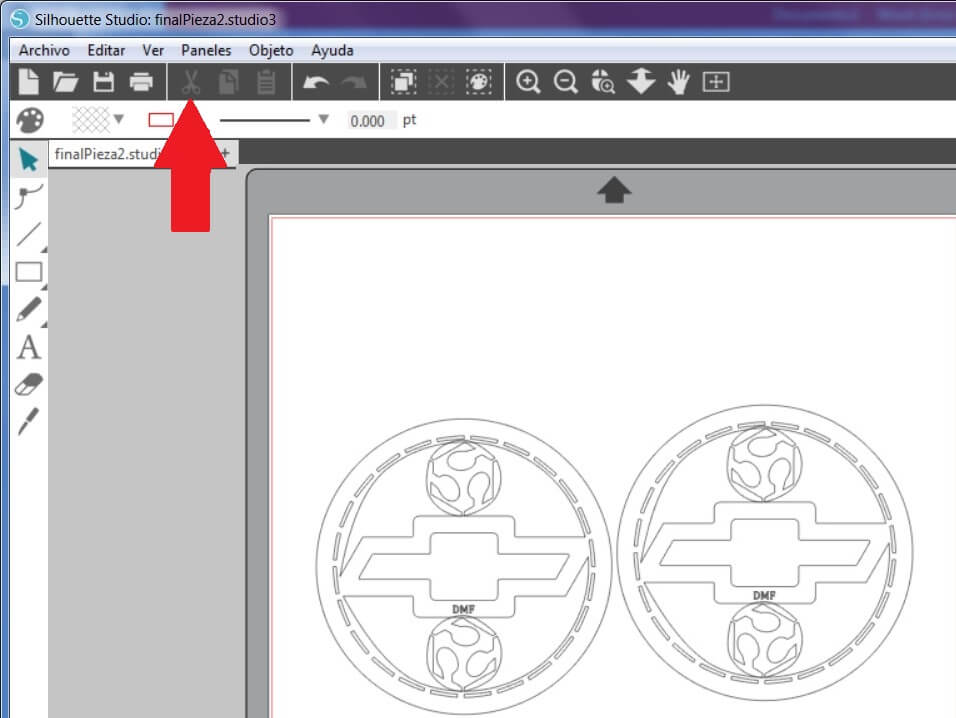Click the Print icon

tap(141, 82)
